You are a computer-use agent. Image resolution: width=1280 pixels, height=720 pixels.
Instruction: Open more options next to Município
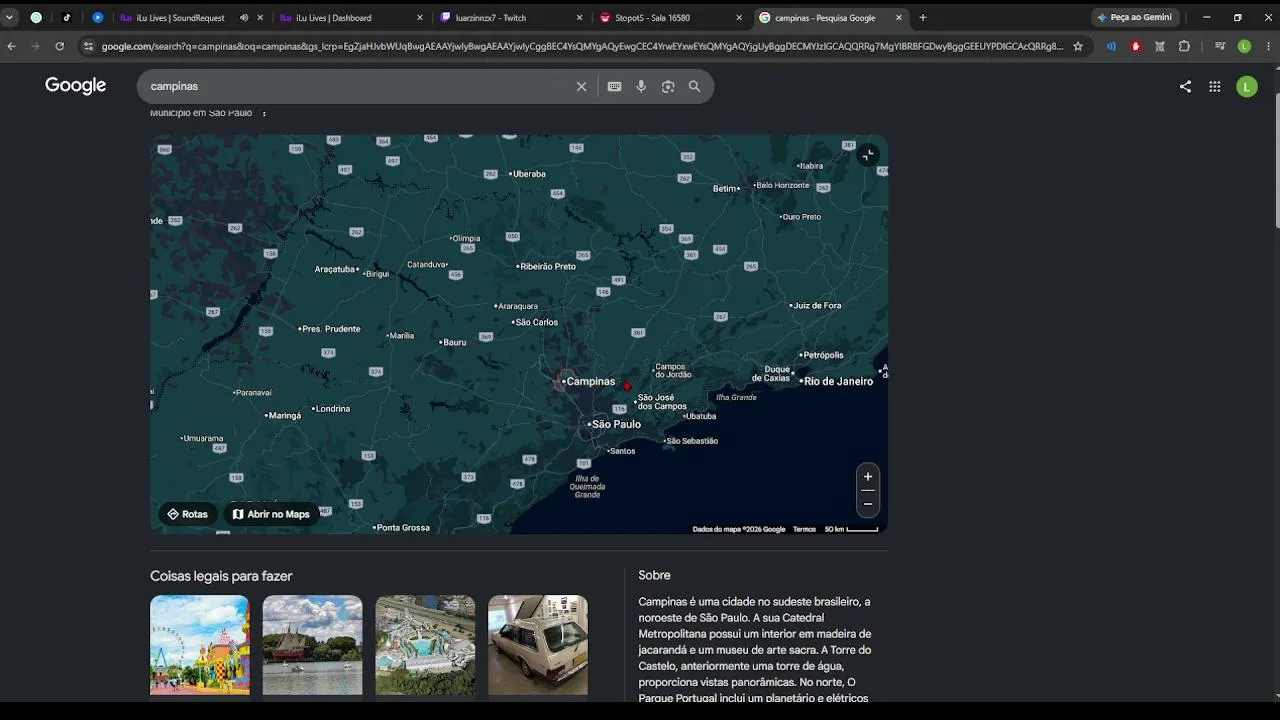point(264,113)
